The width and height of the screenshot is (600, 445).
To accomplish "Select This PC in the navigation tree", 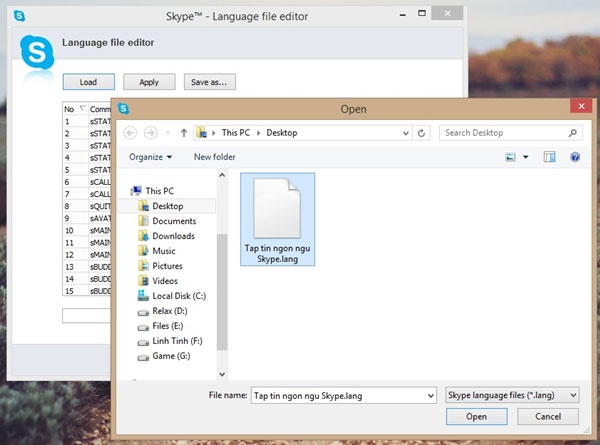I will coord(153,191).
